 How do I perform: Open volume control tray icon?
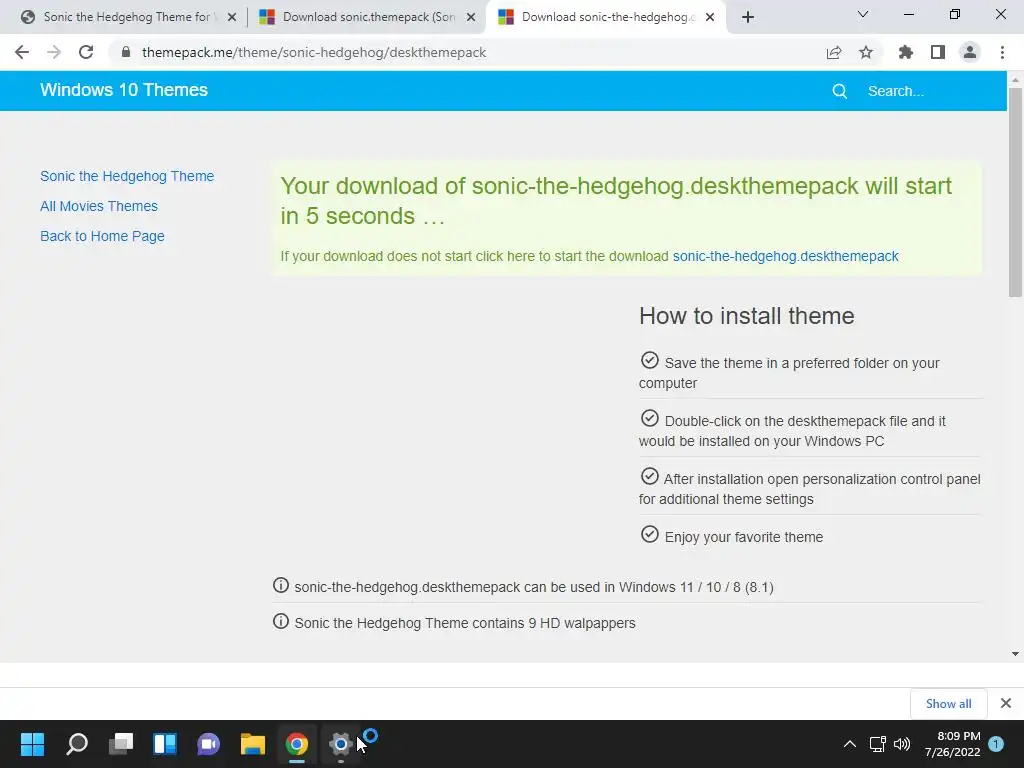(902, 744)
